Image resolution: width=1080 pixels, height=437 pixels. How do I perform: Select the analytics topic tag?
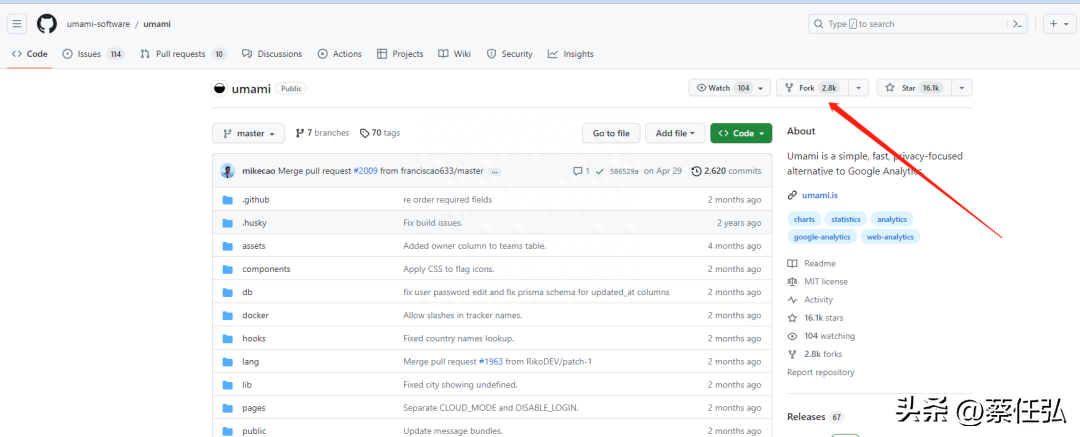point(892,219)
